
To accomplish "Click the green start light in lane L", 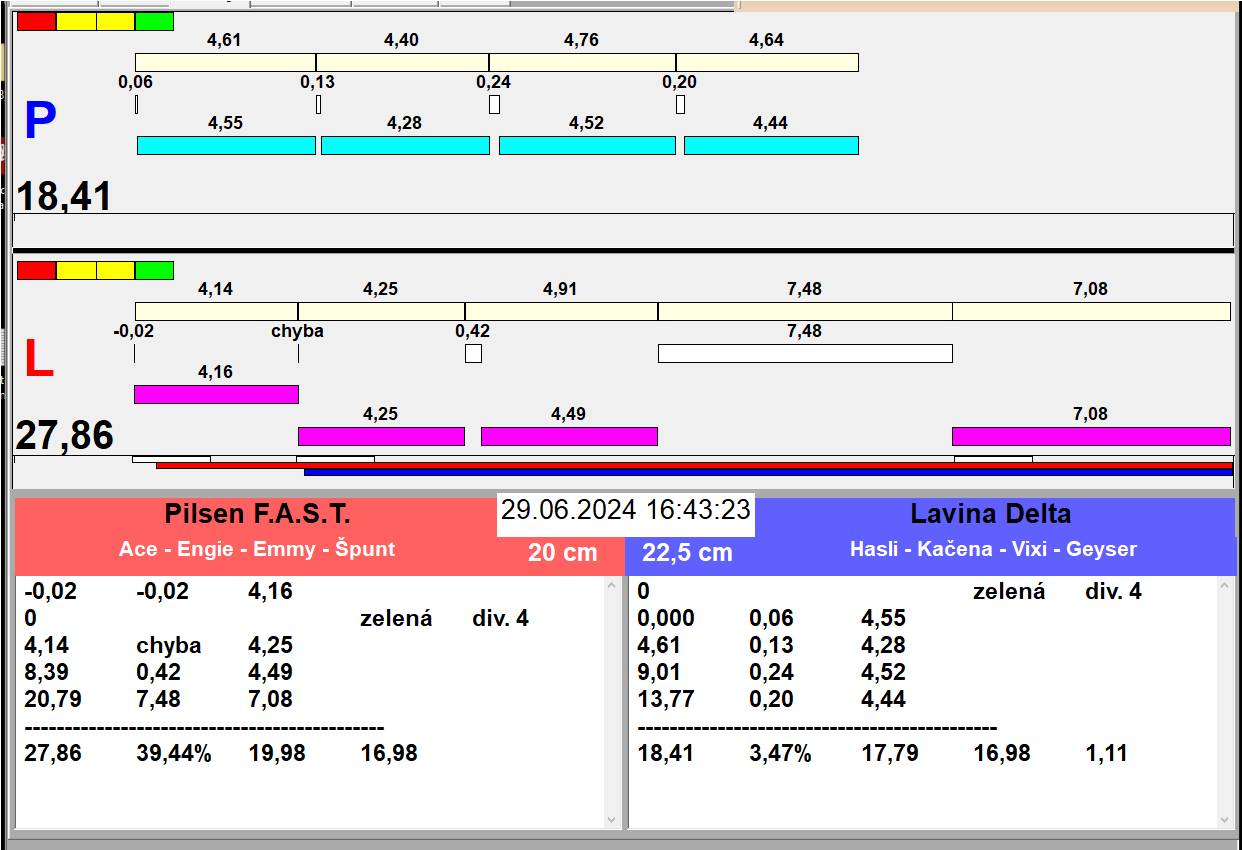I will click(x=154, y=270).
